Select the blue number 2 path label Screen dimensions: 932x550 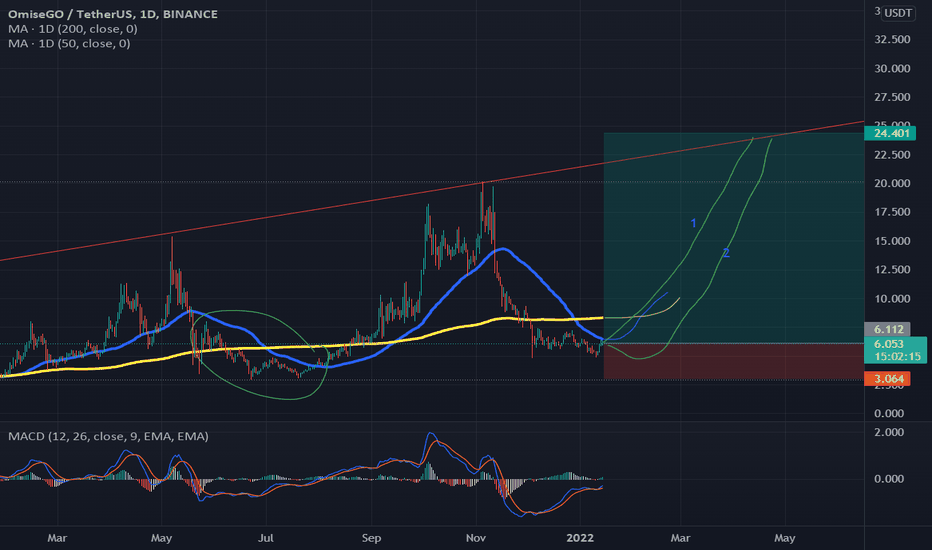click(726, 253)
